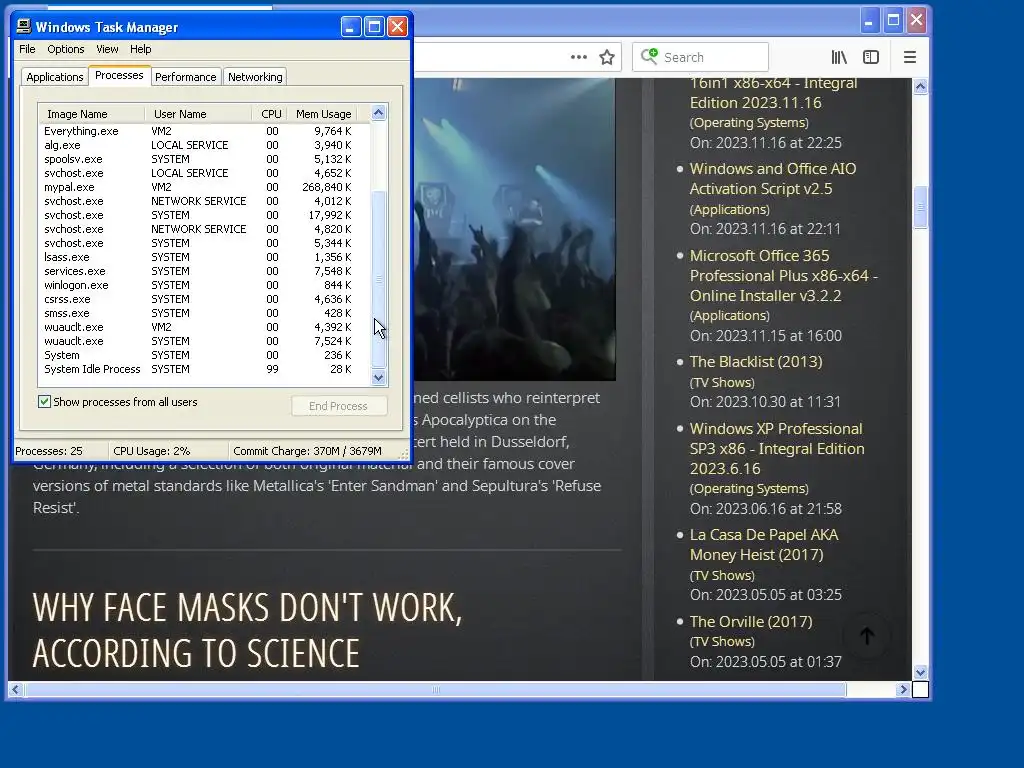Maximize the browser window
This screenshot has width=1024, height=768.
tap(893, 21)
